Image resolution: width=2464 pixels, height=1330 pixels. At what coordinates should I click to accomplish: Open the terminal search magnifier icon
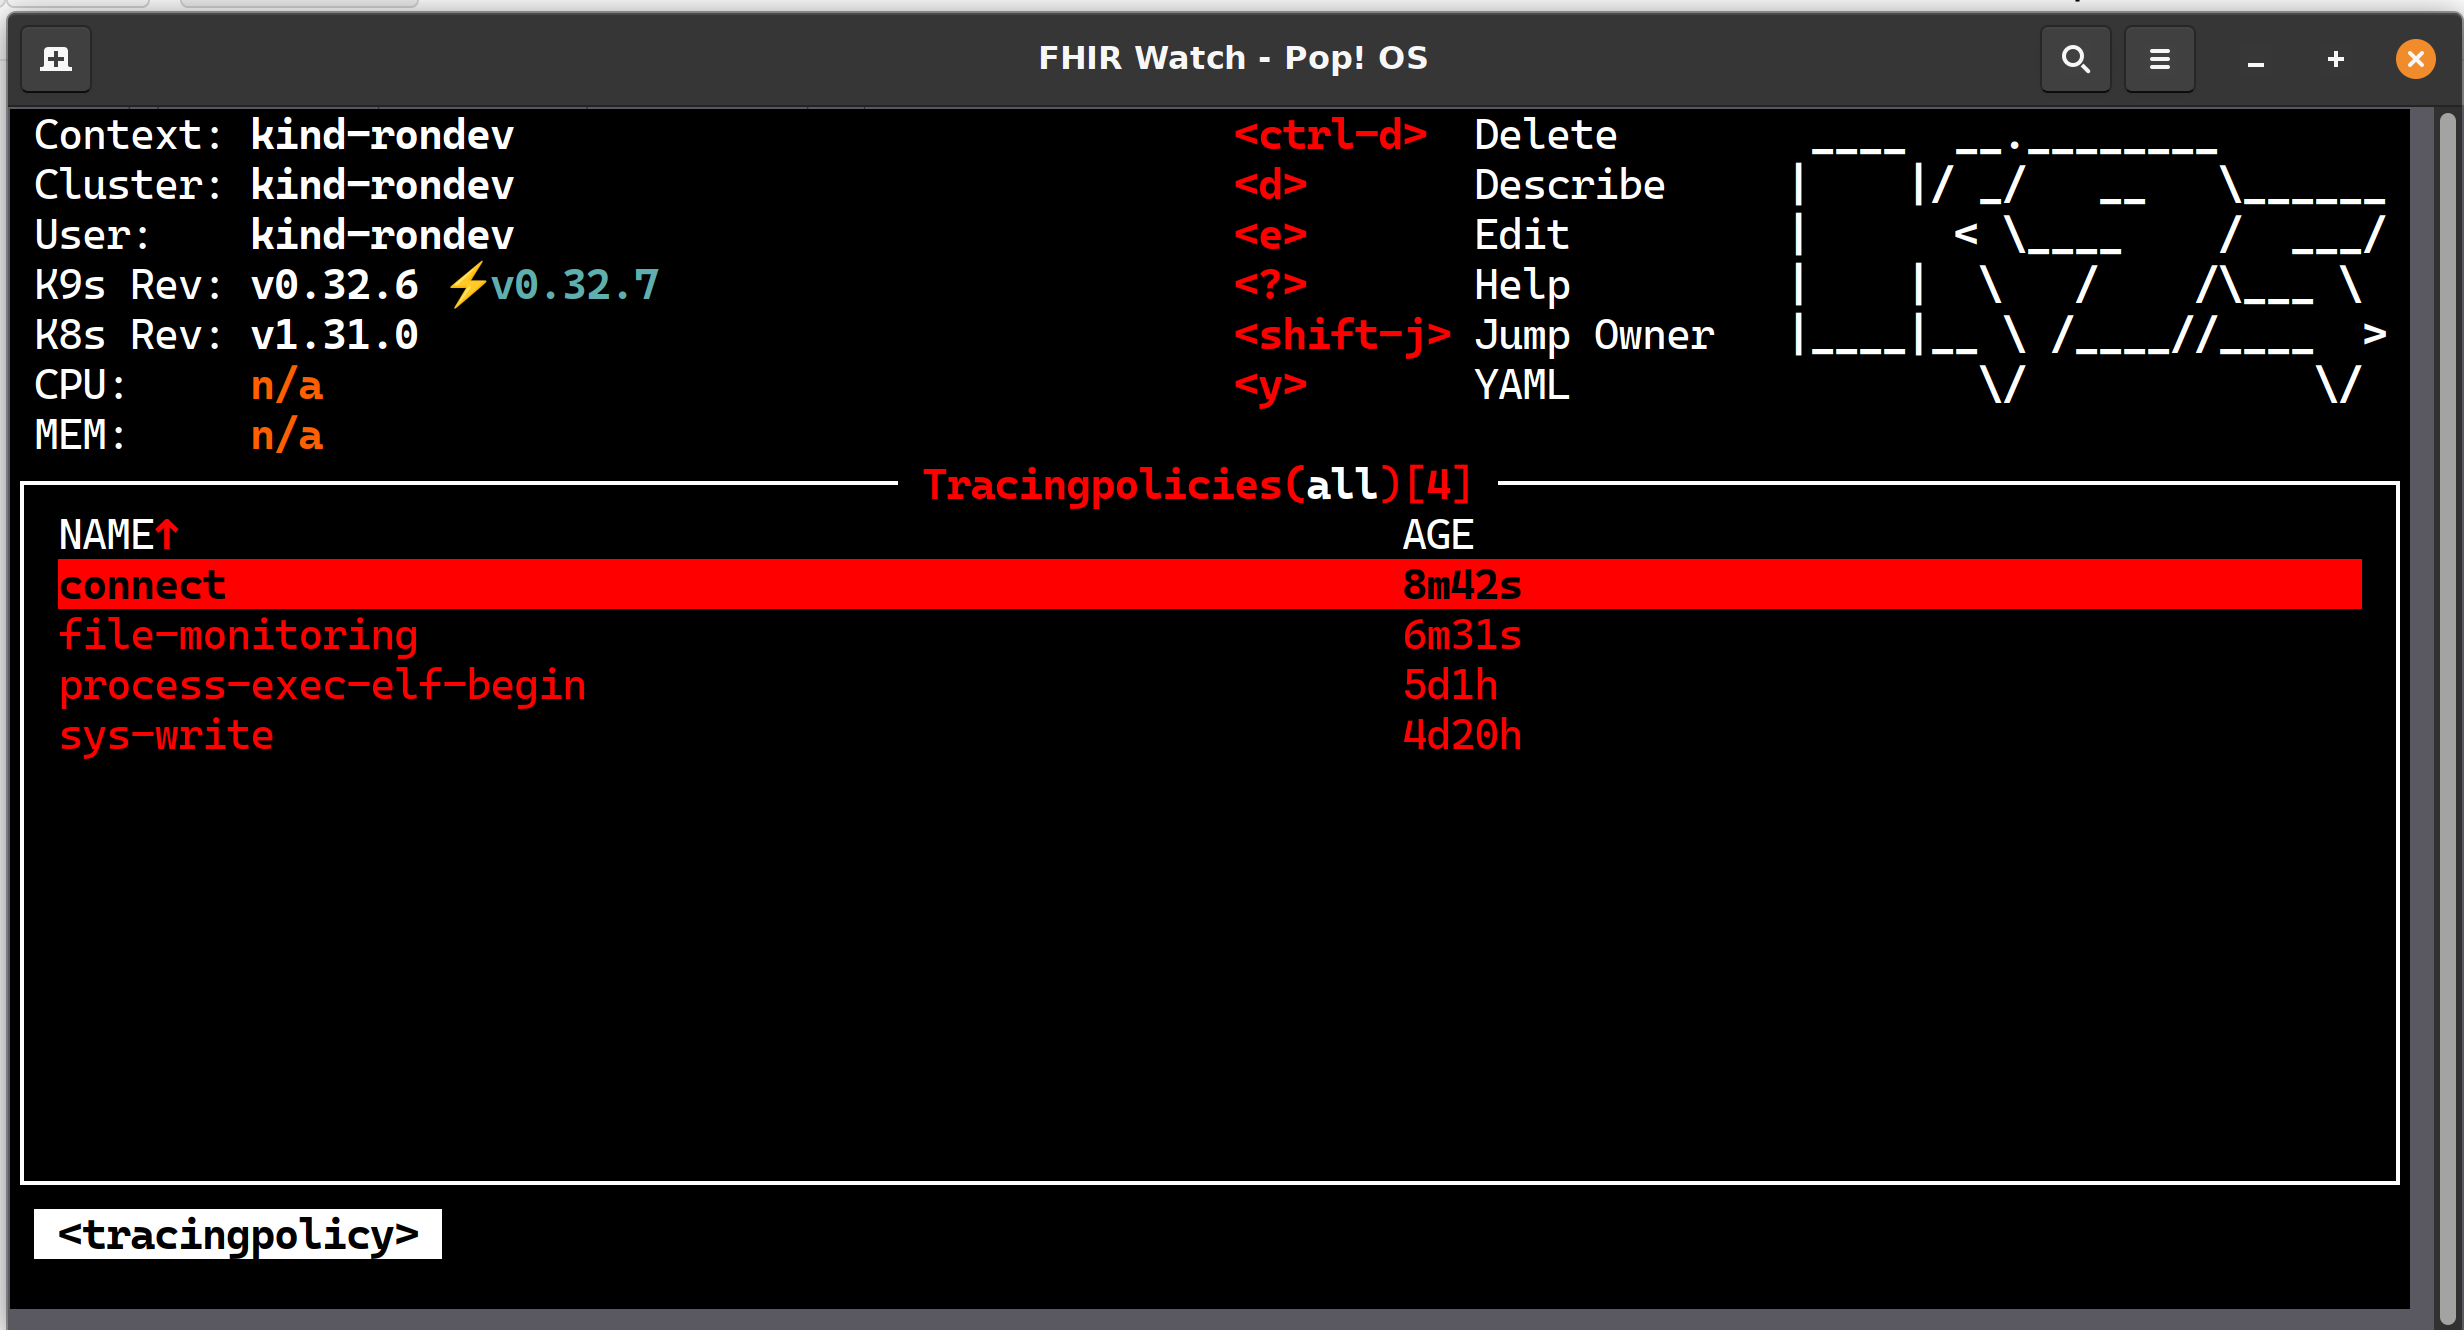2075,59
